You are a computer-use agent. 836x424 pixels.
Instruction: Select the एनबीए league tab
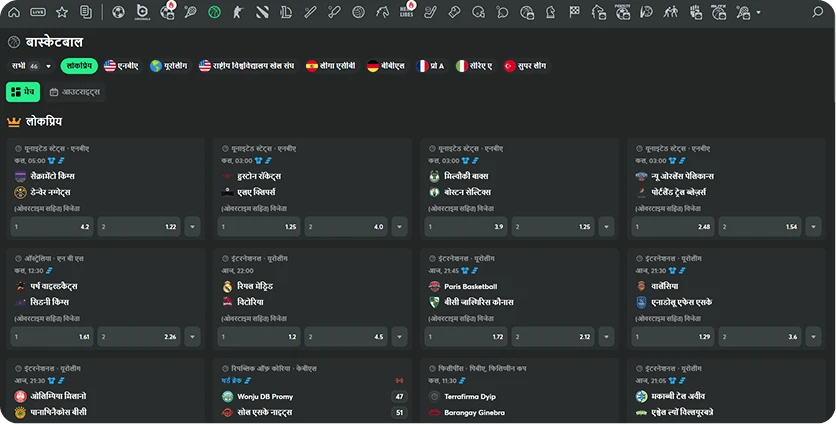[121, 66]
